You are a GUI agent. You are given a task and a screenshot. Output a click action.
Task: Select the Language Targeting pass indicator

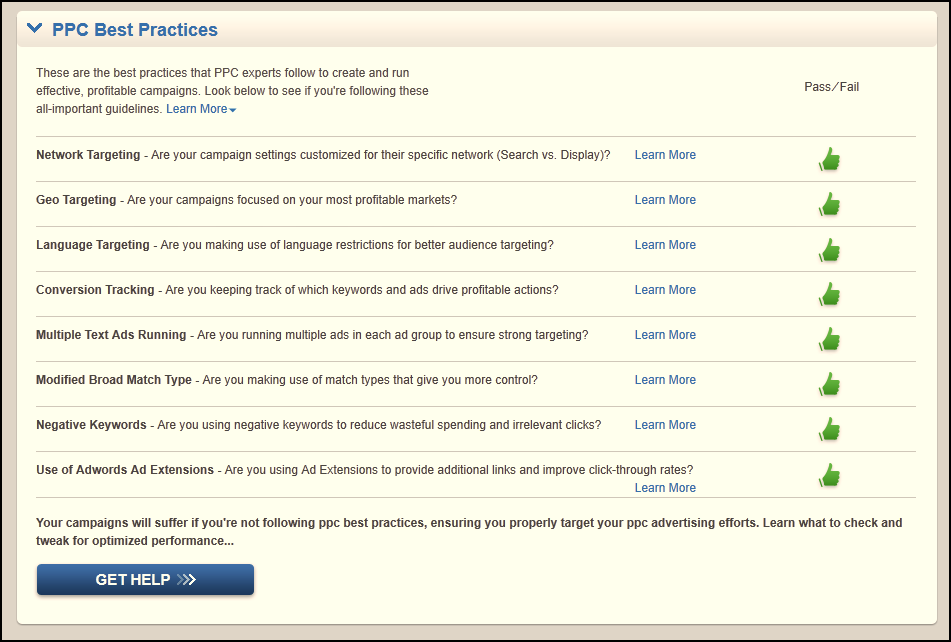(829, 249)
